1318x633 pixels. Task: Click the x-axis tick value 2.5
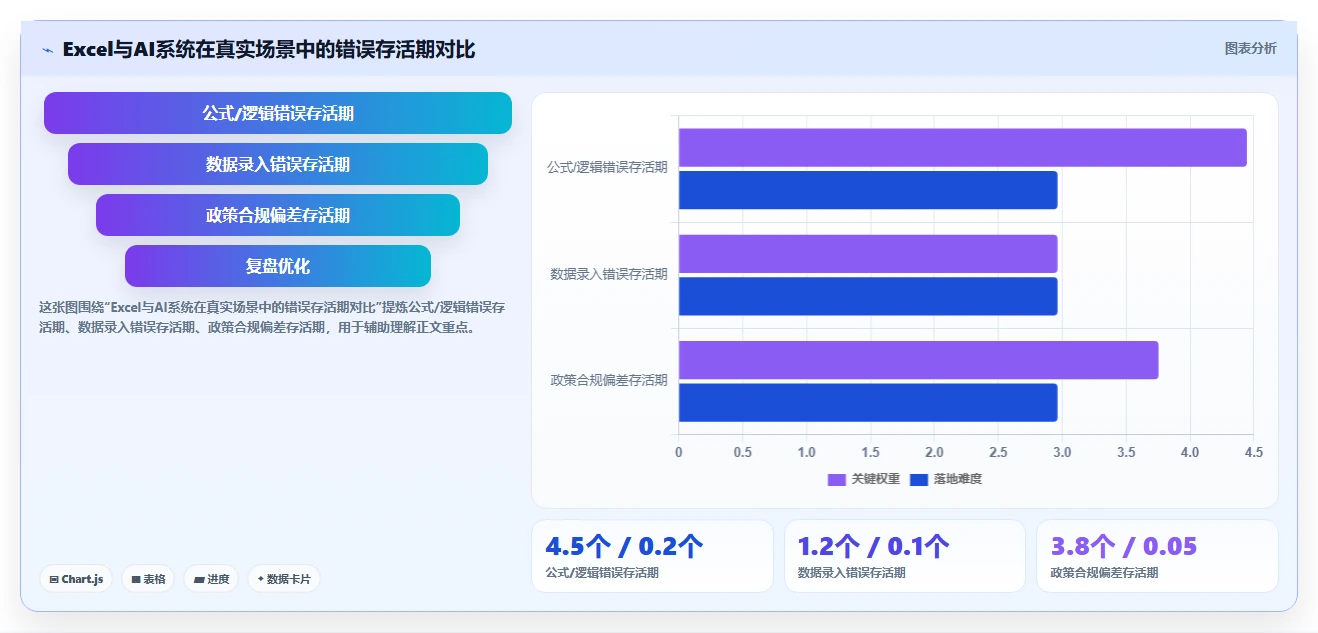[x=998, y=452]
